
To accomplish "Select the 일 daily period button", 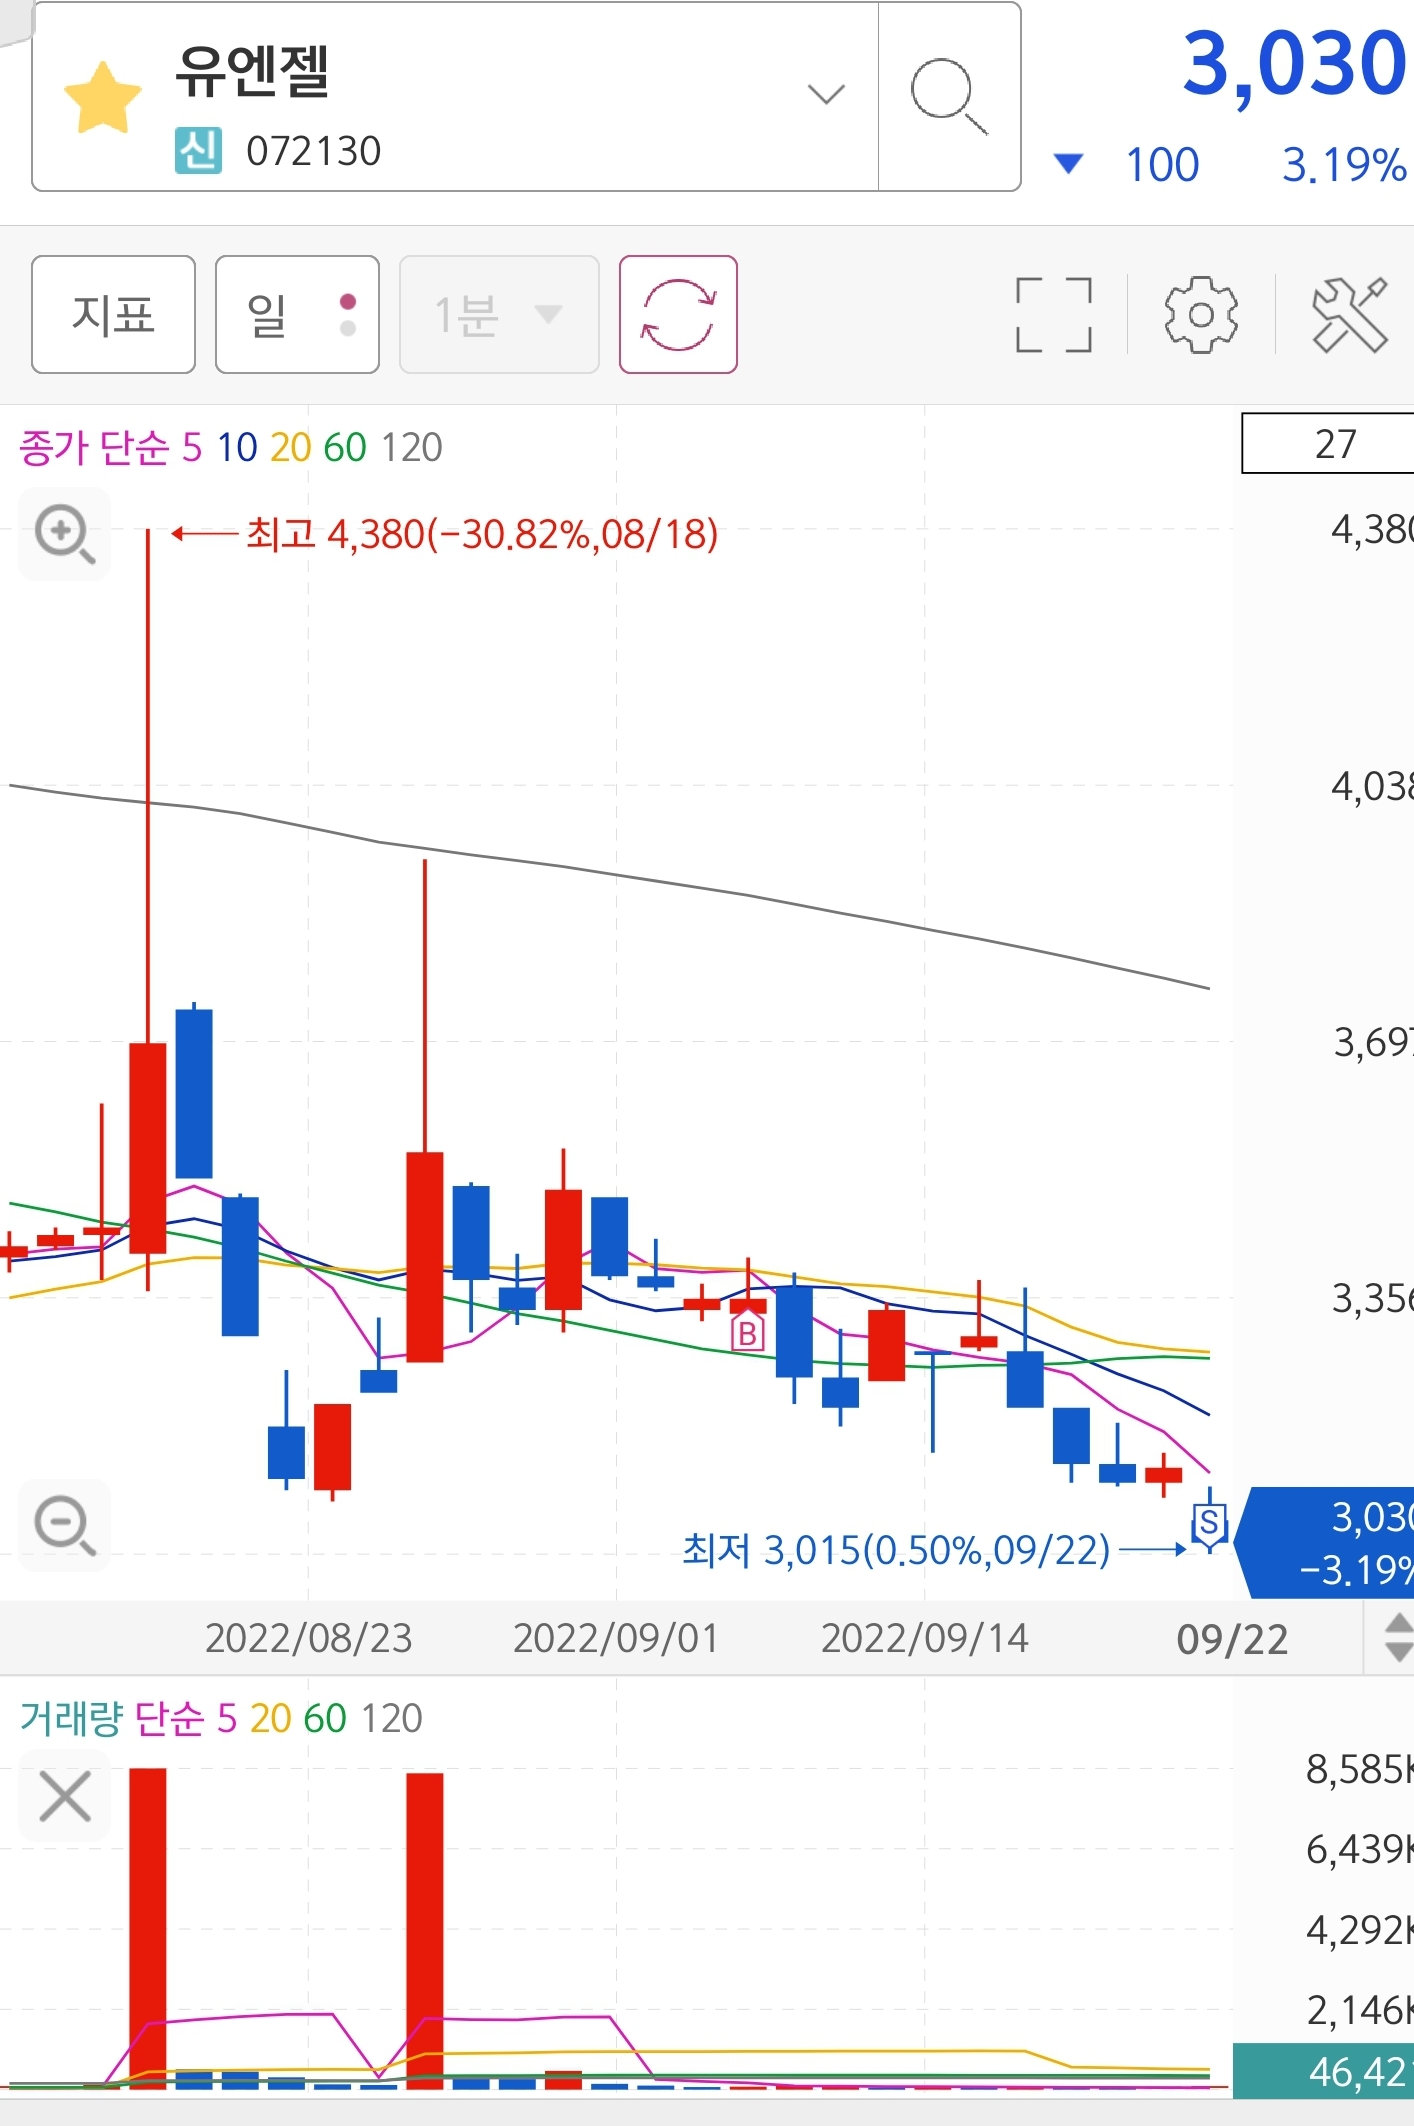I will click(x=297, y=314).
